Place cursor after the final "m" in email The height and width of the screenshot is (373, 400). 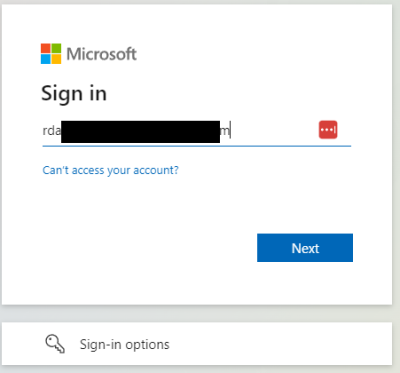[x=230, y=130]
